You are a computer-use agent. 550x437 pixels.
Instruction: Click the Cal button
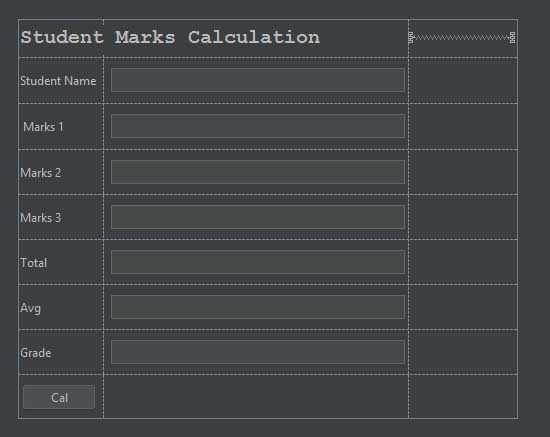pos(59,397)
